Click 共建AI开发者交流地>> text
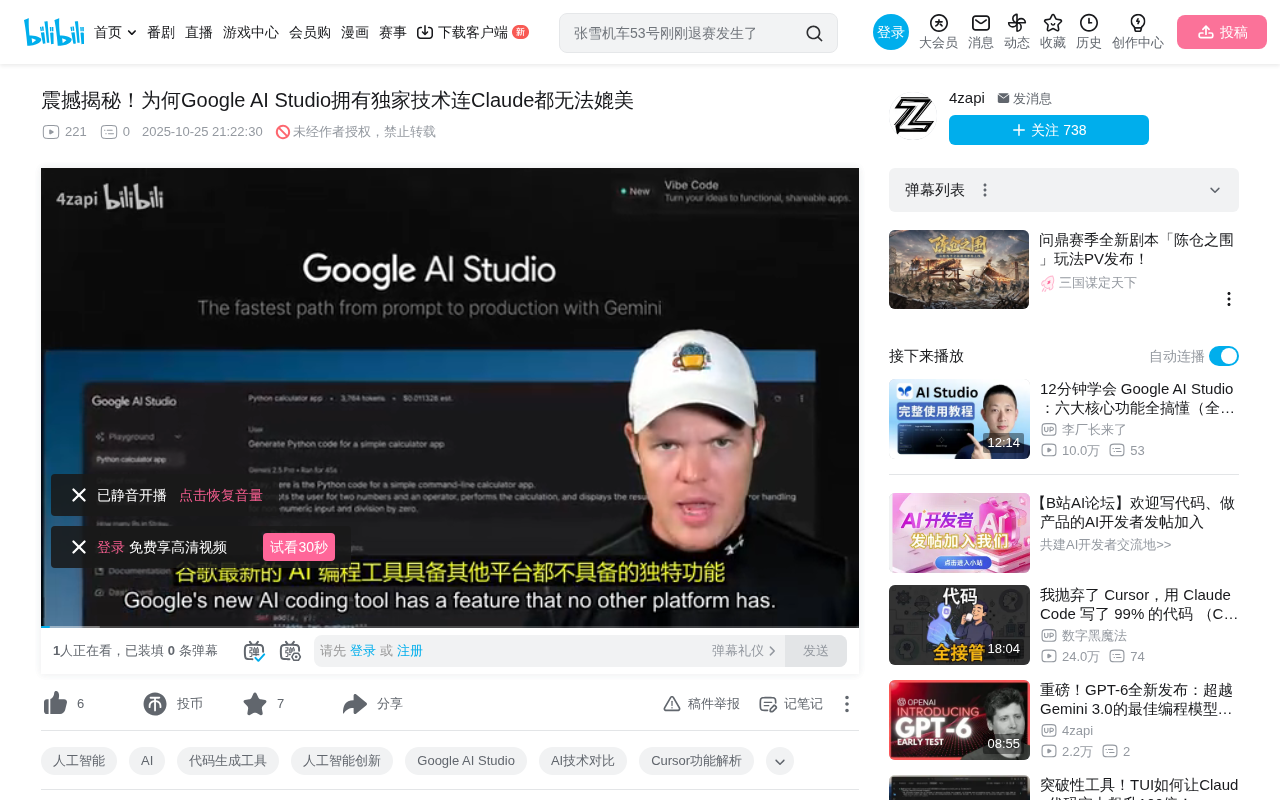Screen dimensions: 1280x800 1105,544
